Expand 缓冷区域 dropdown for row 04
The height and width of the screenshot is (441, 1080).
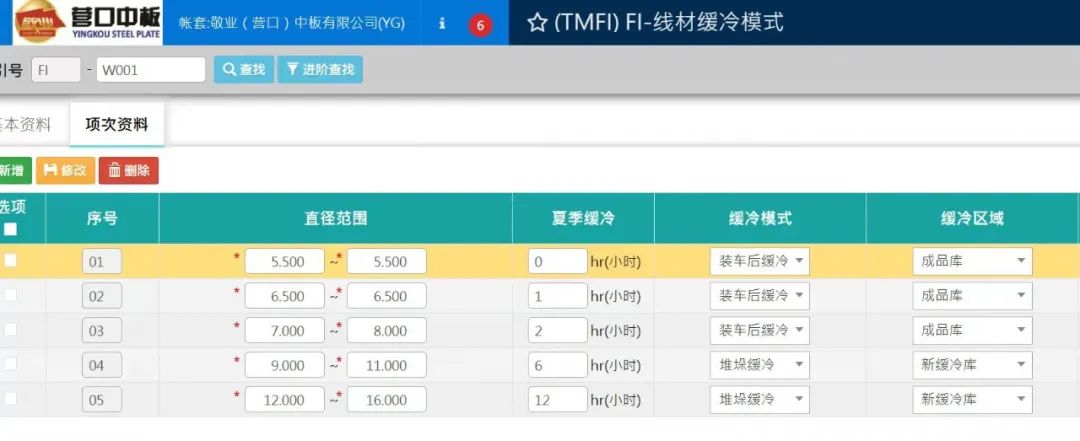tap(972, 365)
